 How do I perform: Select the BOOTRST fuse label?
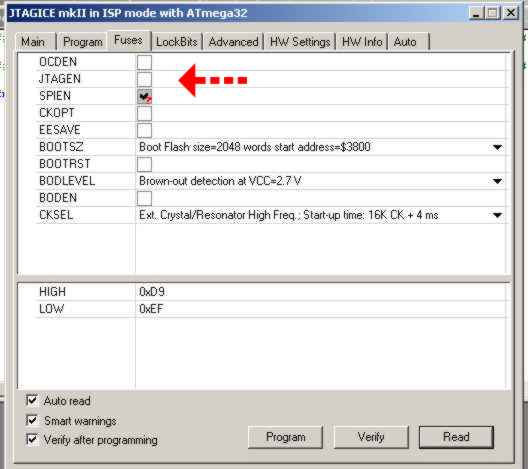[x=65, y=164]
